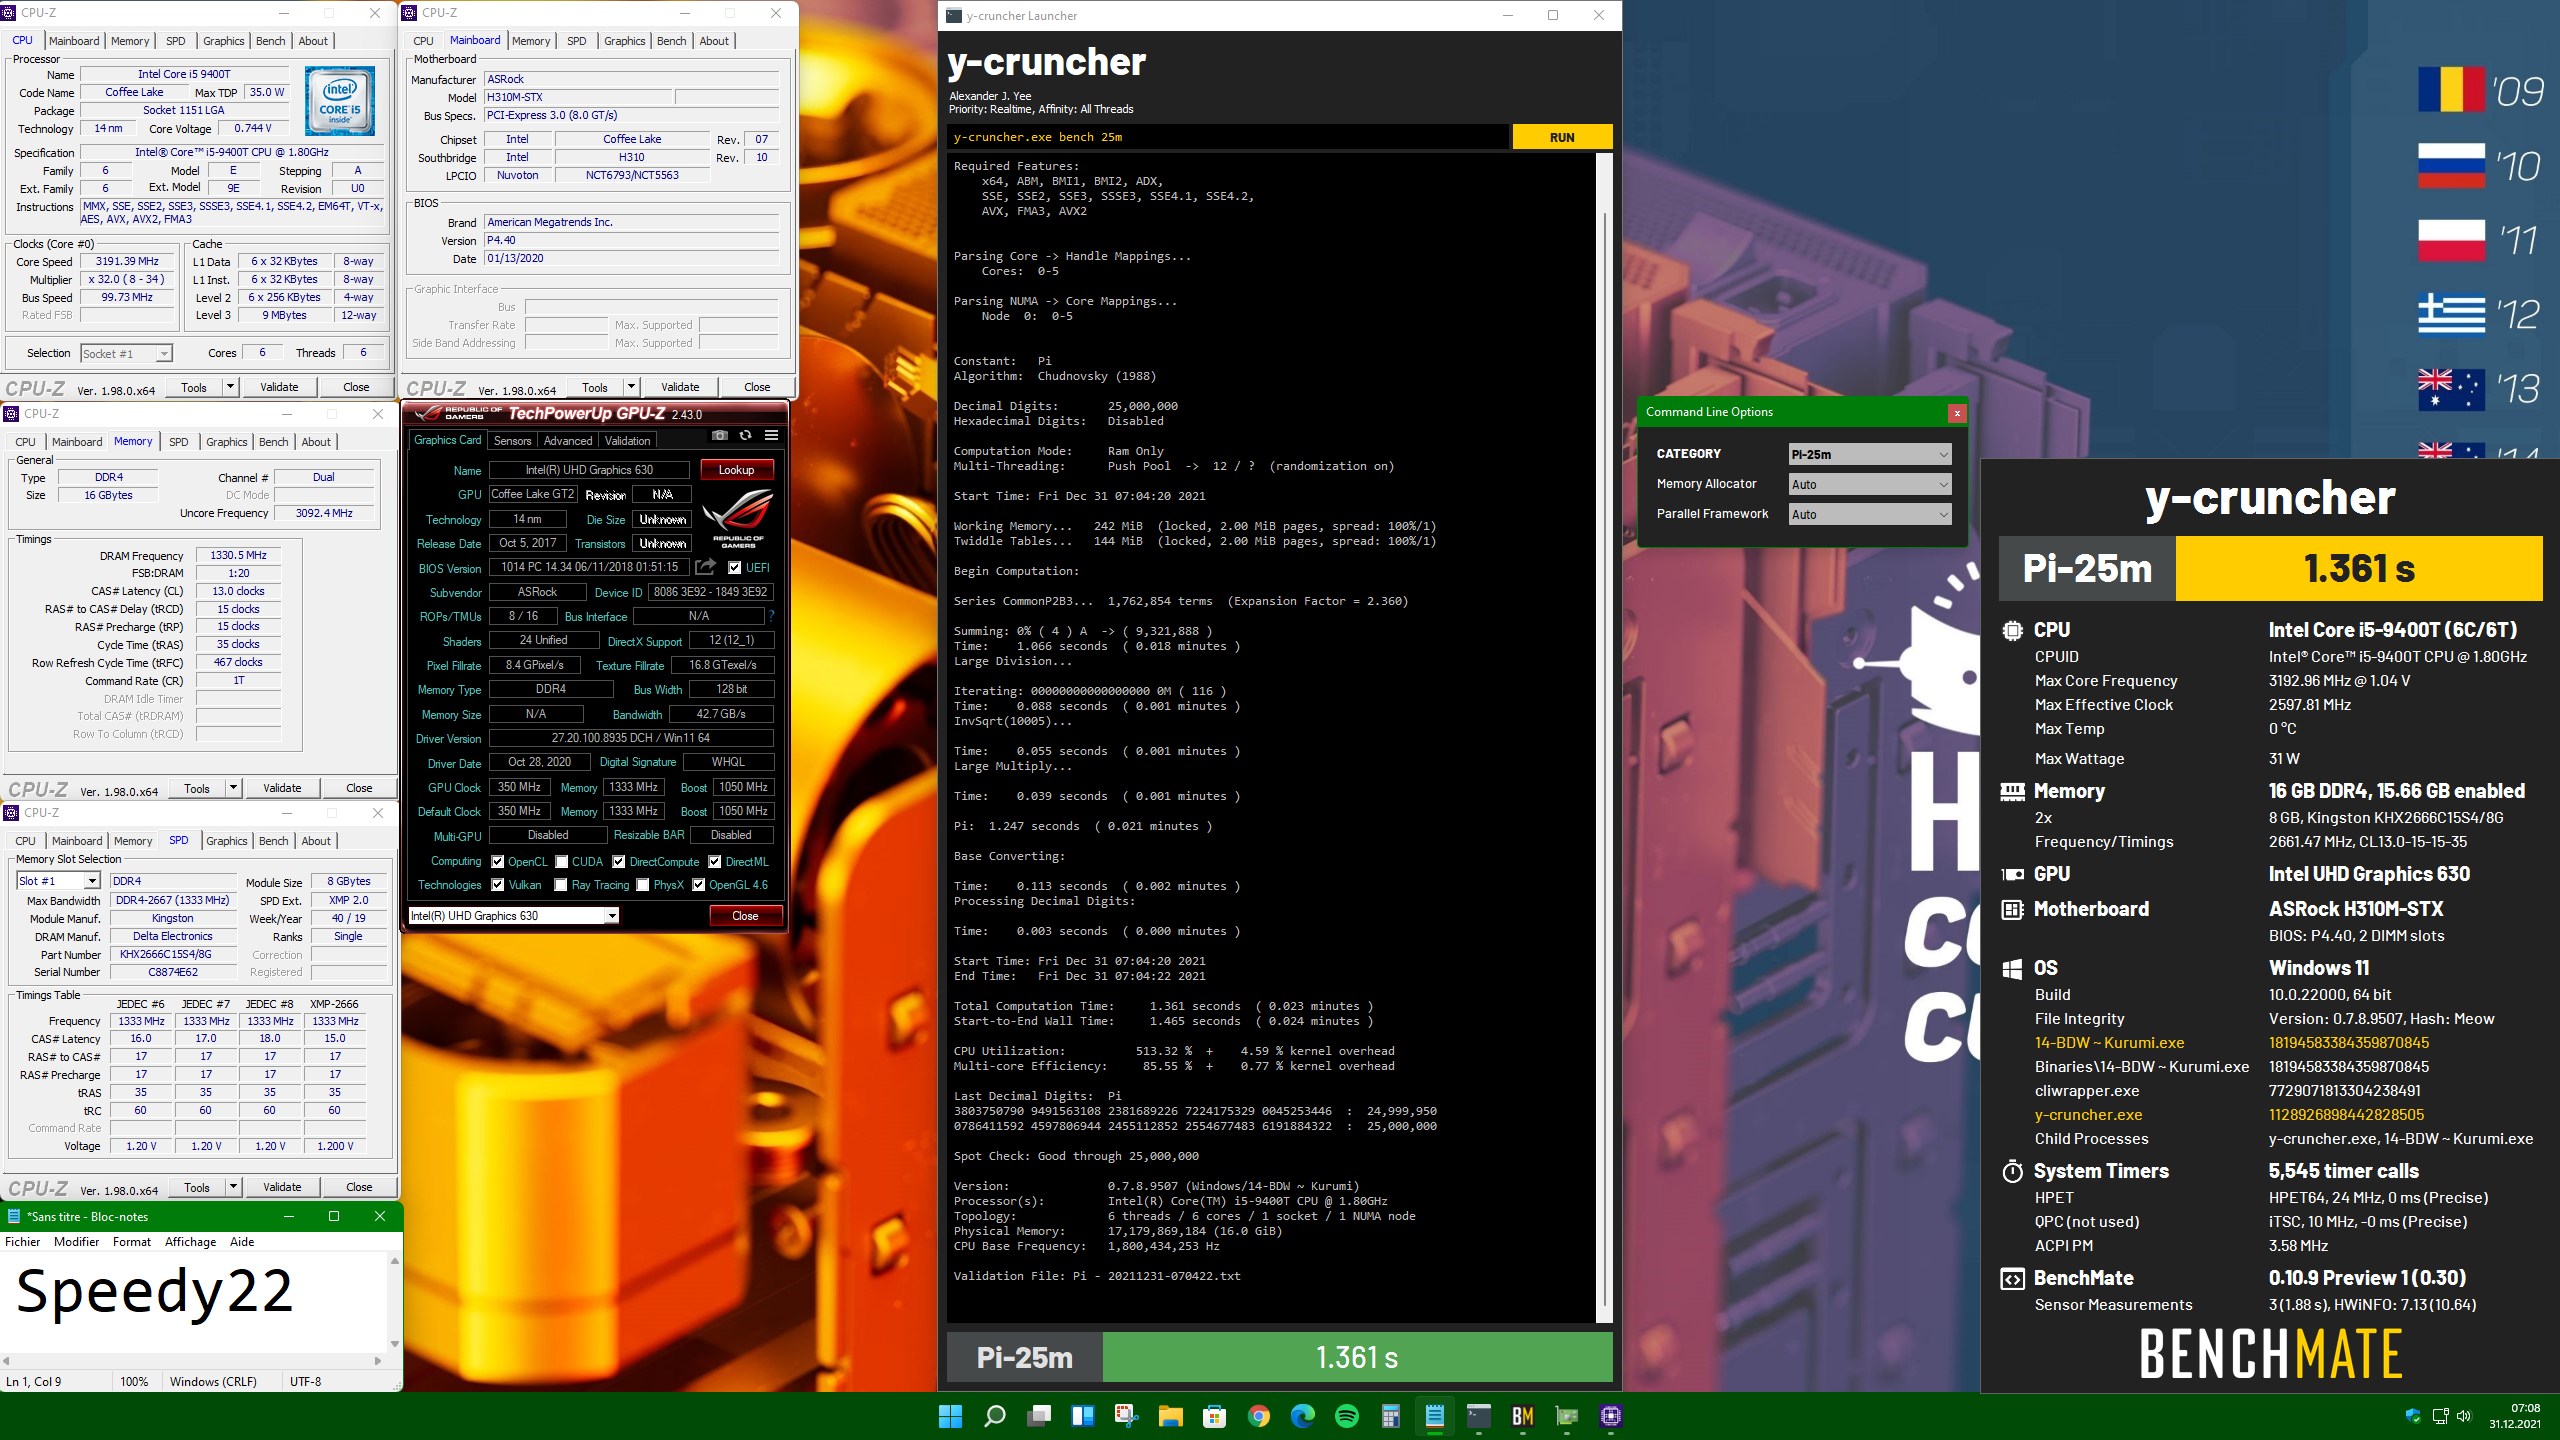
Task: Click the Intel Core i5 logo in CPU-Z
Action: [x=340, y=101]
